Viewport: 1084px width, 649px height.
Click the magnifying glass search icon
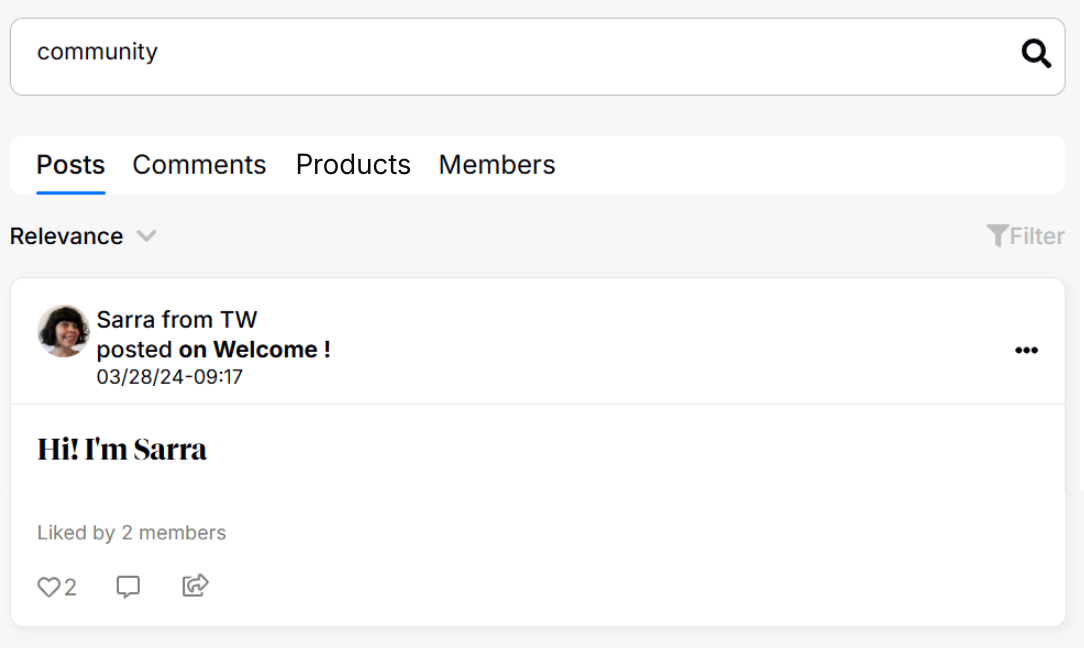pos(1036,54)
